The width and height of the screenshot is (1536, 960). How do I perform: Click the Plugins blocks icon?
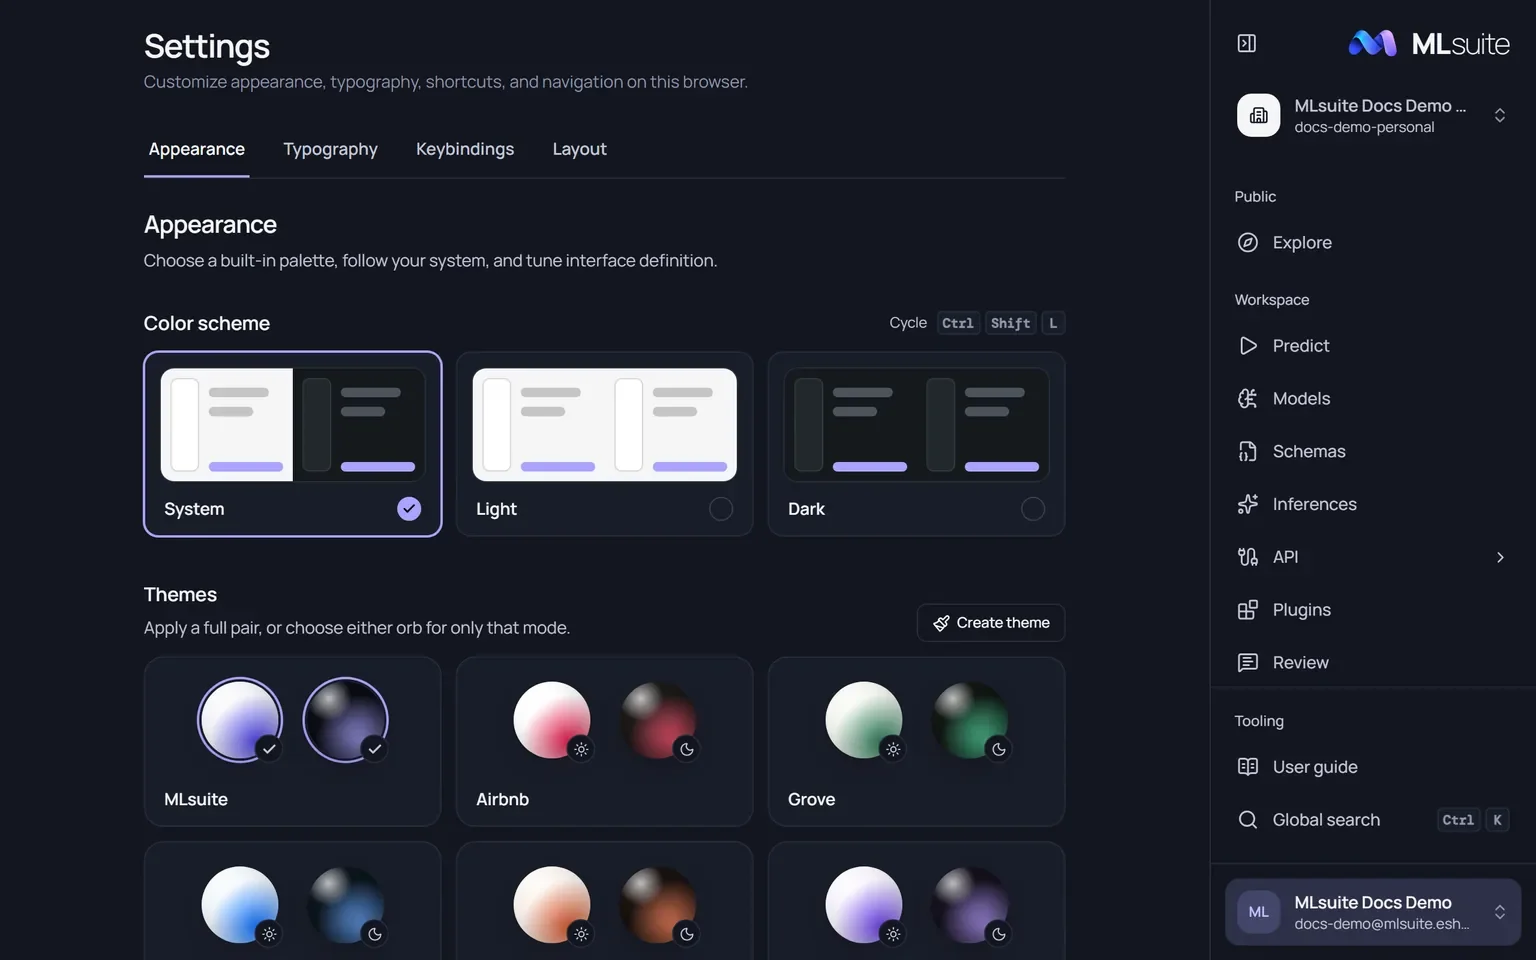pos(1247,610)
